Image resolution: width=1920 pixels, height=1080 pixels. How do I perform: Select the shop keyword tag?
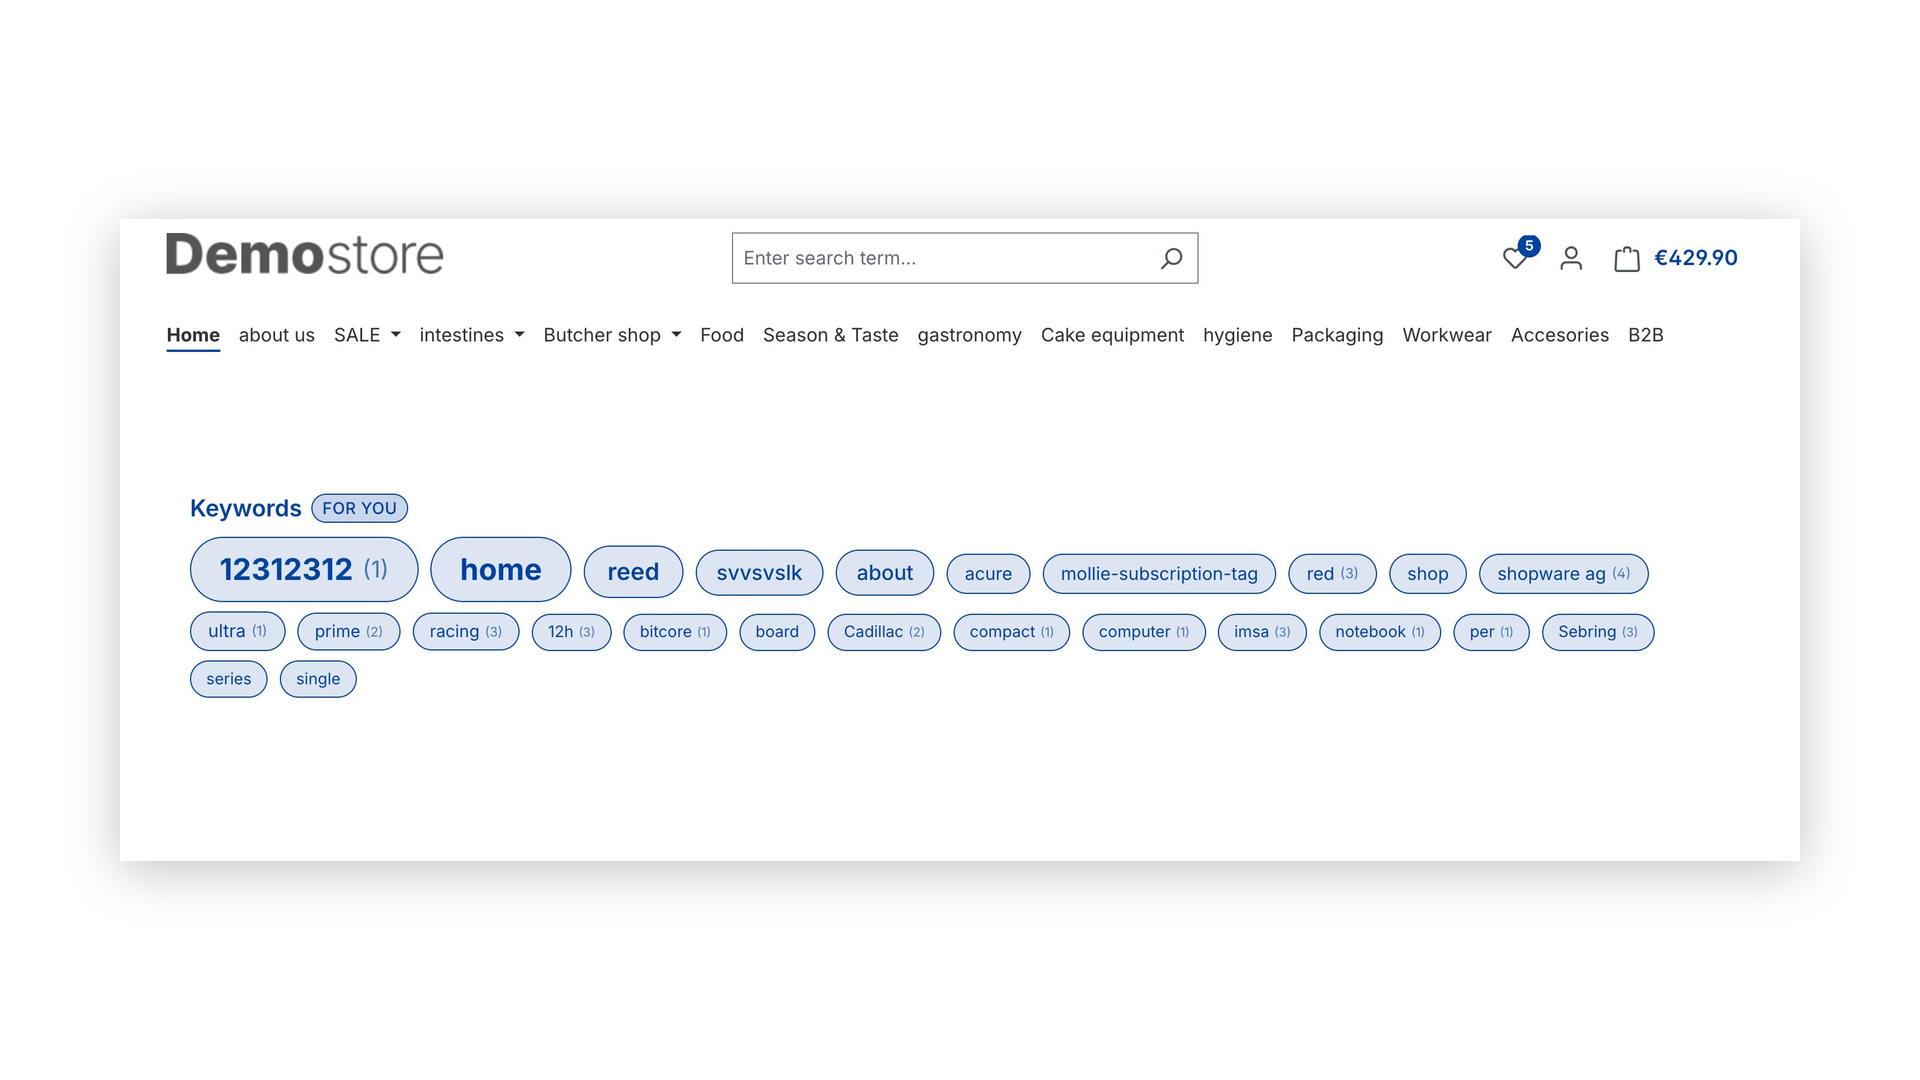click(1428, 574)
